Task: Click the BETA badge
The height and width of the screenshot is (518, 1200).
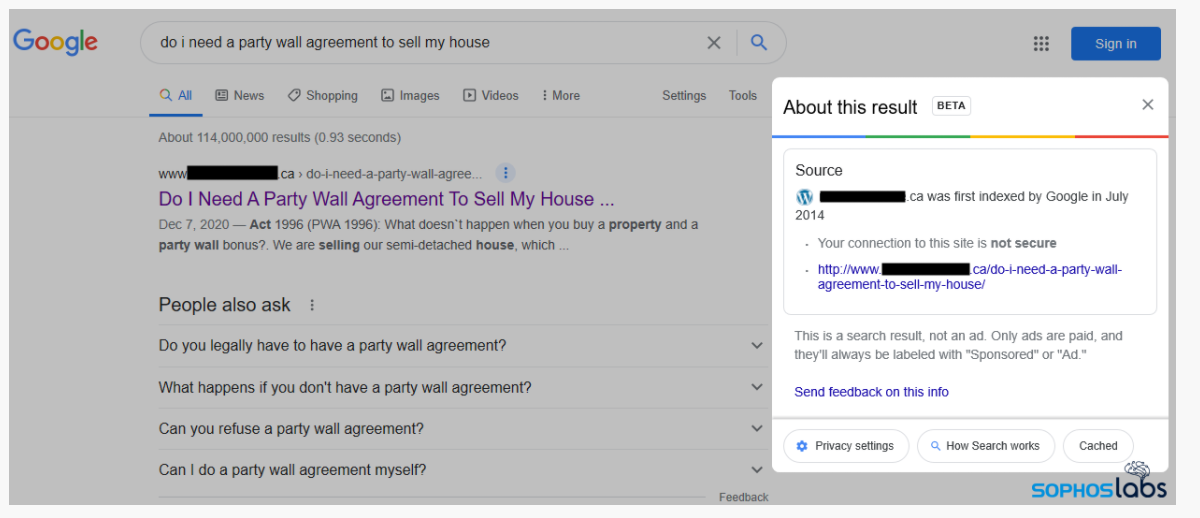Action: coord(952,106)
